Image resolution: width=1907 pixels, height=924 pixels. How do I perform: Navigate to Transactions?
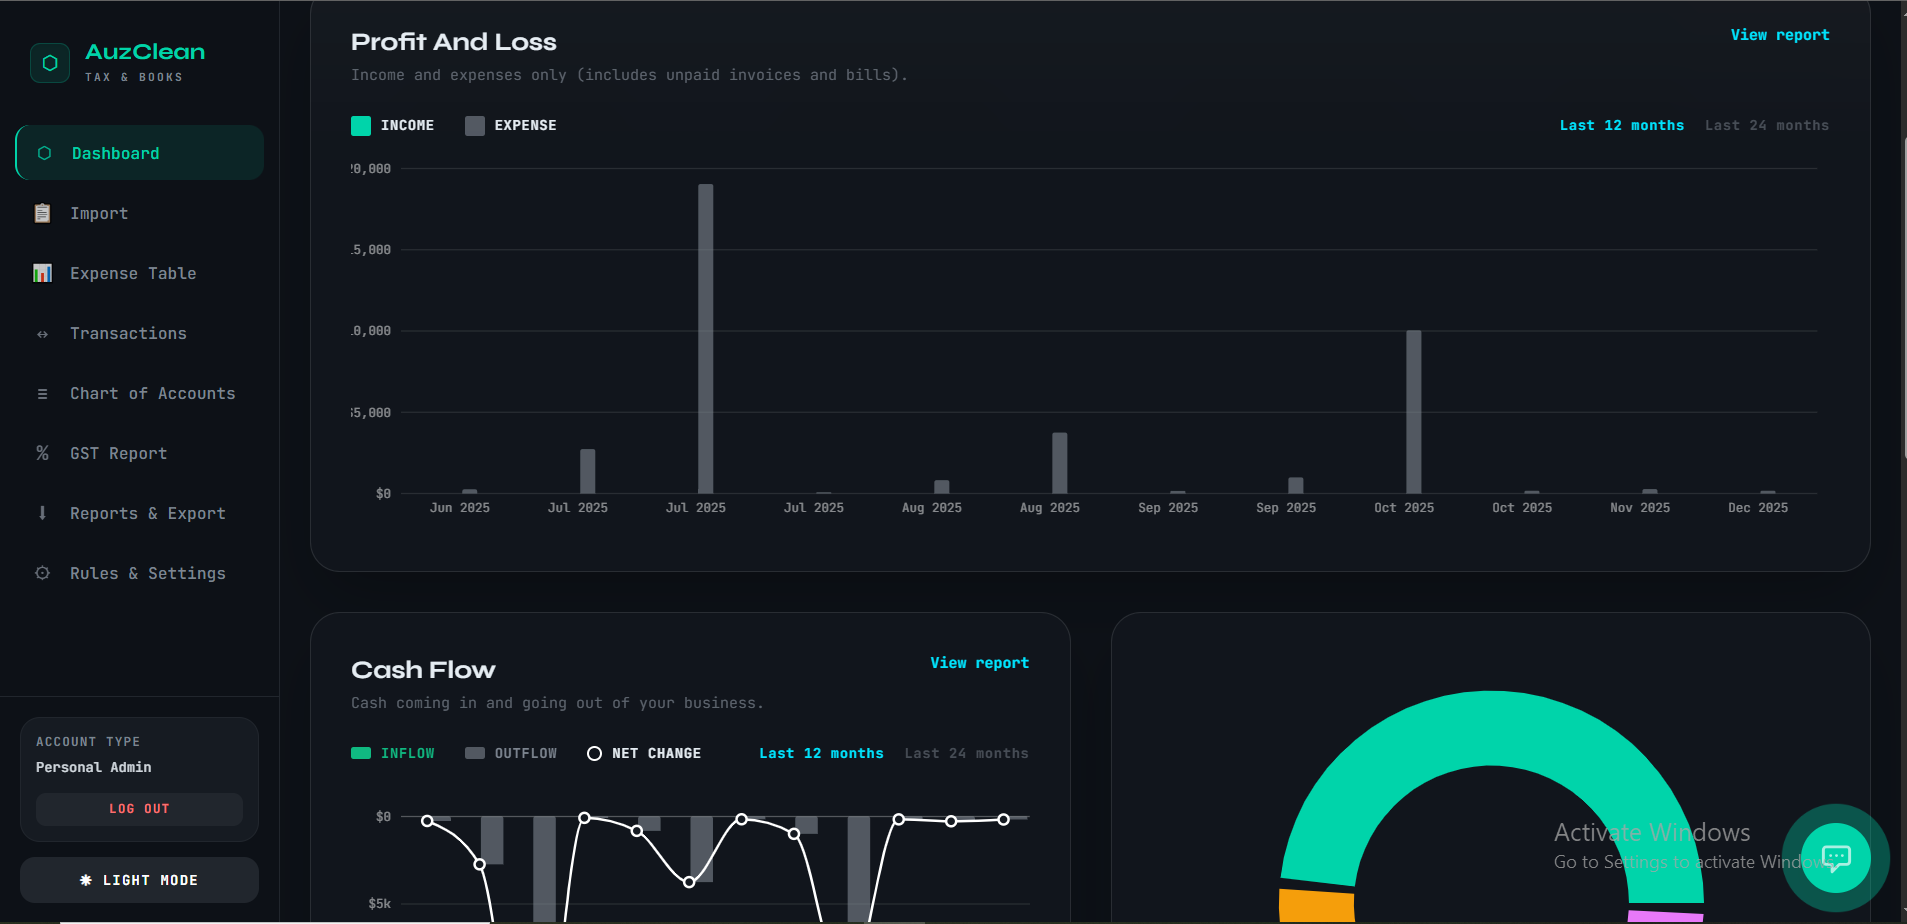click(x=140, y=333)
